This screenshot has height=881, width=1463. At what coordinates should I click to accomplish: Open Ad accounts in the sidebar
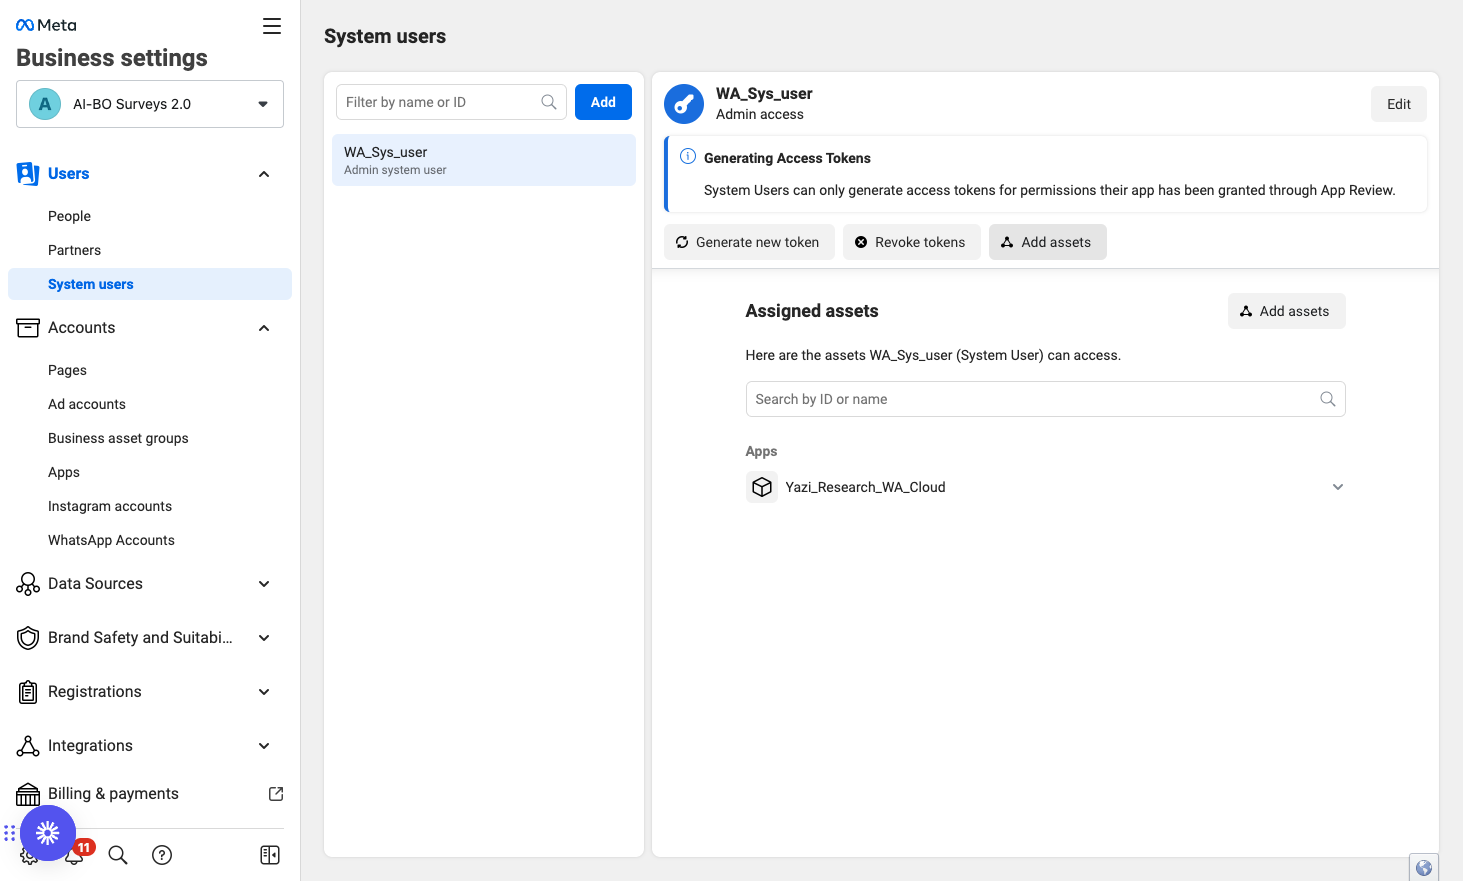(87, 404)
